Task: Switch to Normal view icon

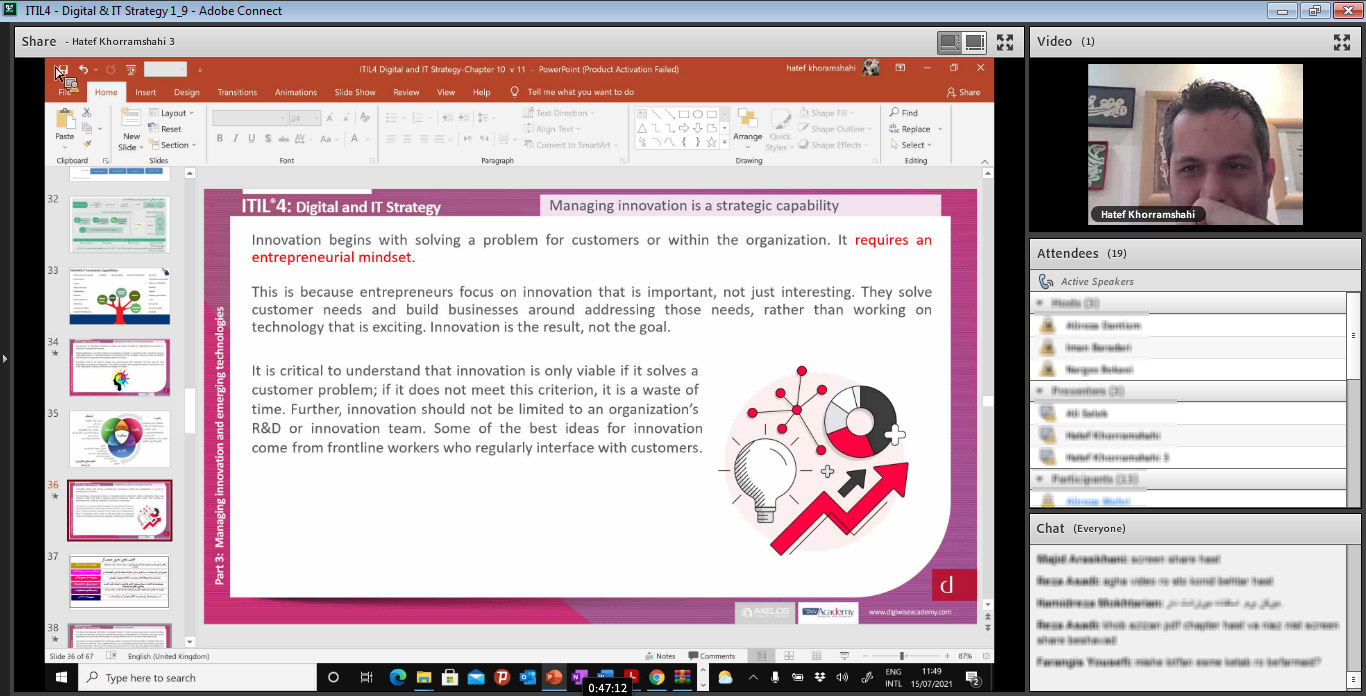Action: tap(762, 656)
